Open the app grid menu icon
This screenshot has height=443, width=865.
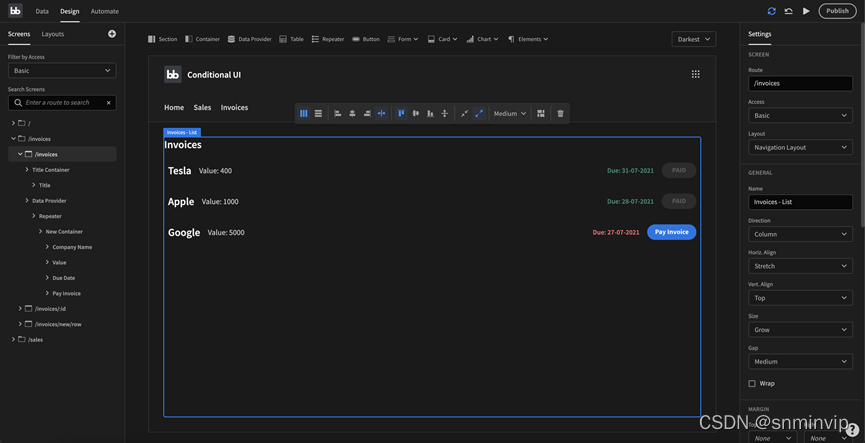[x=696, y=74]
